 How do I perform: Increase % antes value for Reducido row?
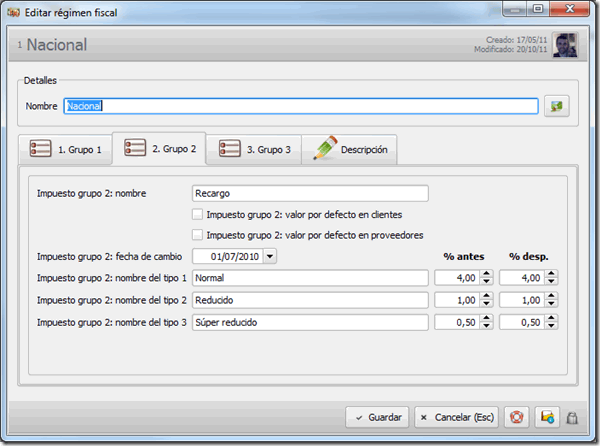486,296
